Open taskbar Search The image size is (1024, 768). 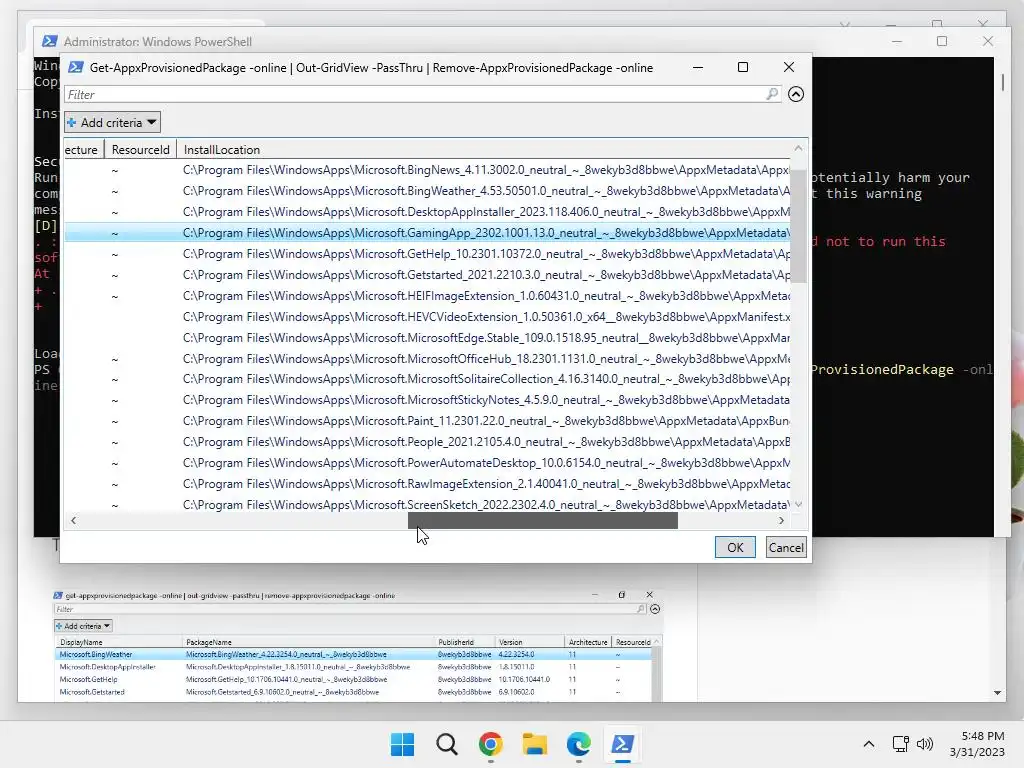[447, 744]
